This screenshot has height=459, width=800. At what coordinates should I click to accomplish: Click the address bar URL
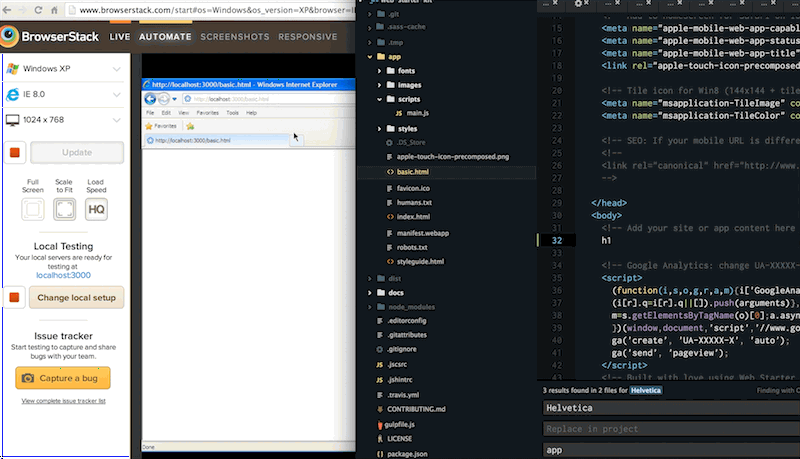216,10
